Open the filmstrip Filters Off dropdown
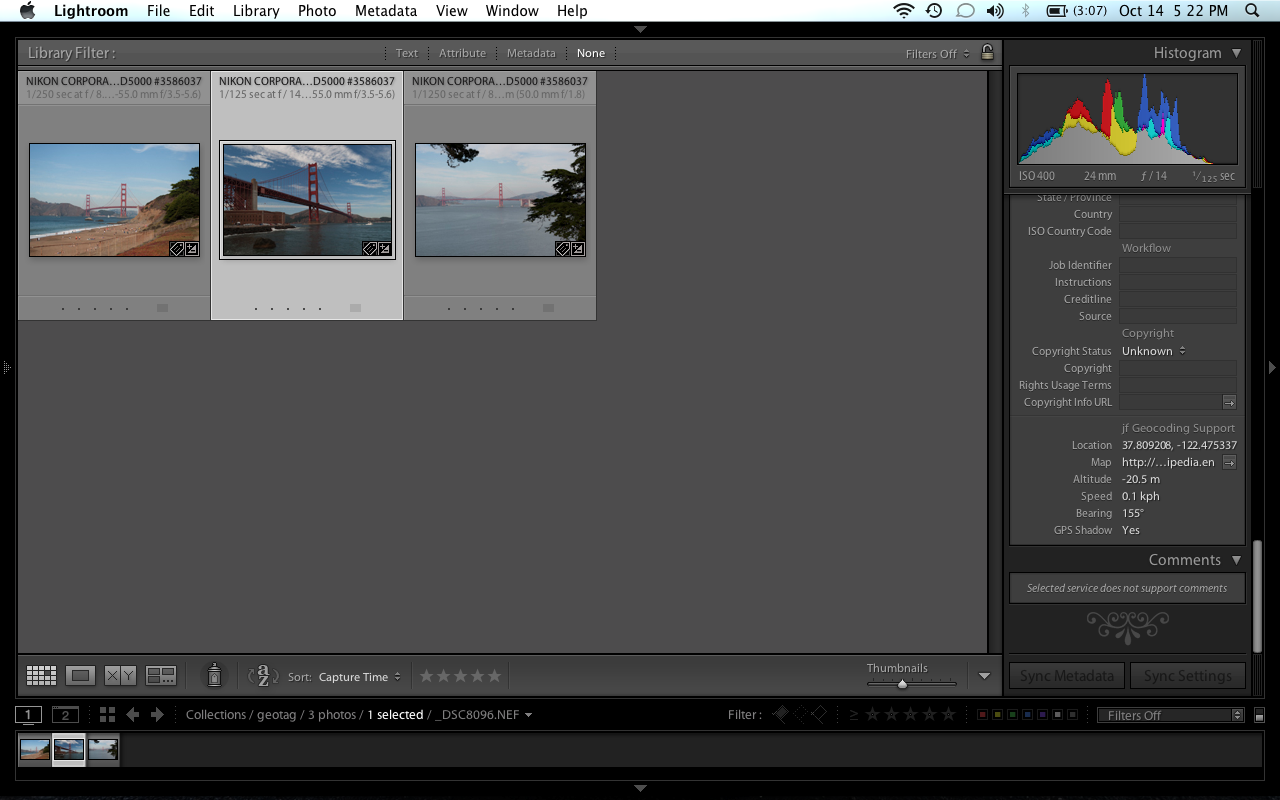The height and width of the screenshot is (800, 1280). pyautogui.click(x=1170, y=715)
